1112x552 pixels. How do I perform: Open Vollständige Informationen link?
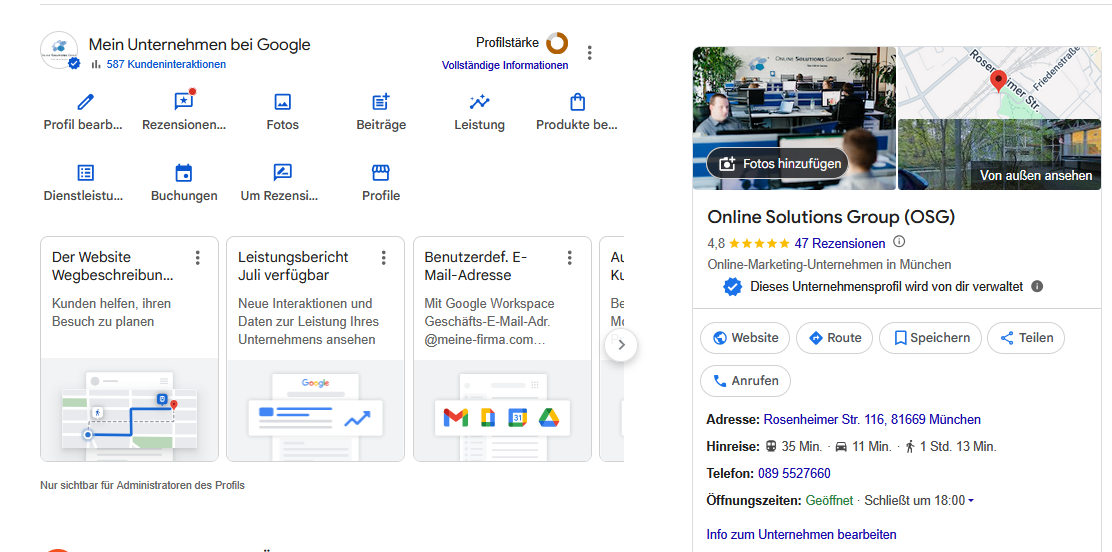click(x=505, y=65)
